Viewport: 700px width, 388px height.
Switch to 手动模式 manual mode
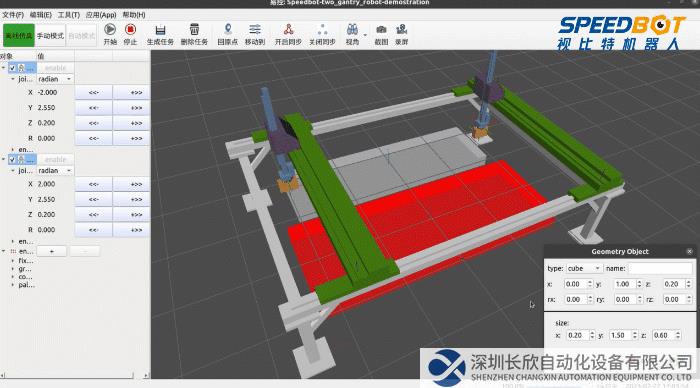(50, 35)
